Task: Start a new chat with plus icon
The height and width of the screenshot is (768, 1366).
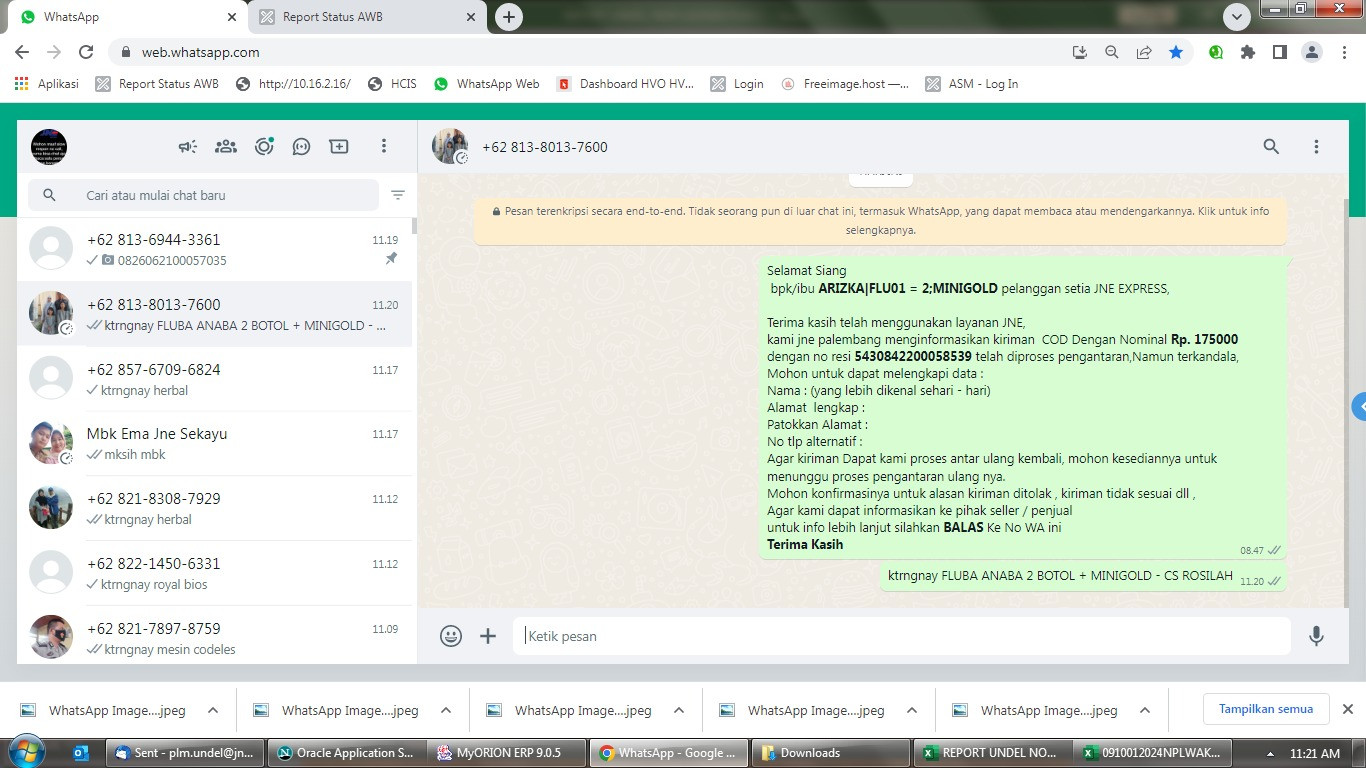Action: pyautogui.click(x=339, y=146)
